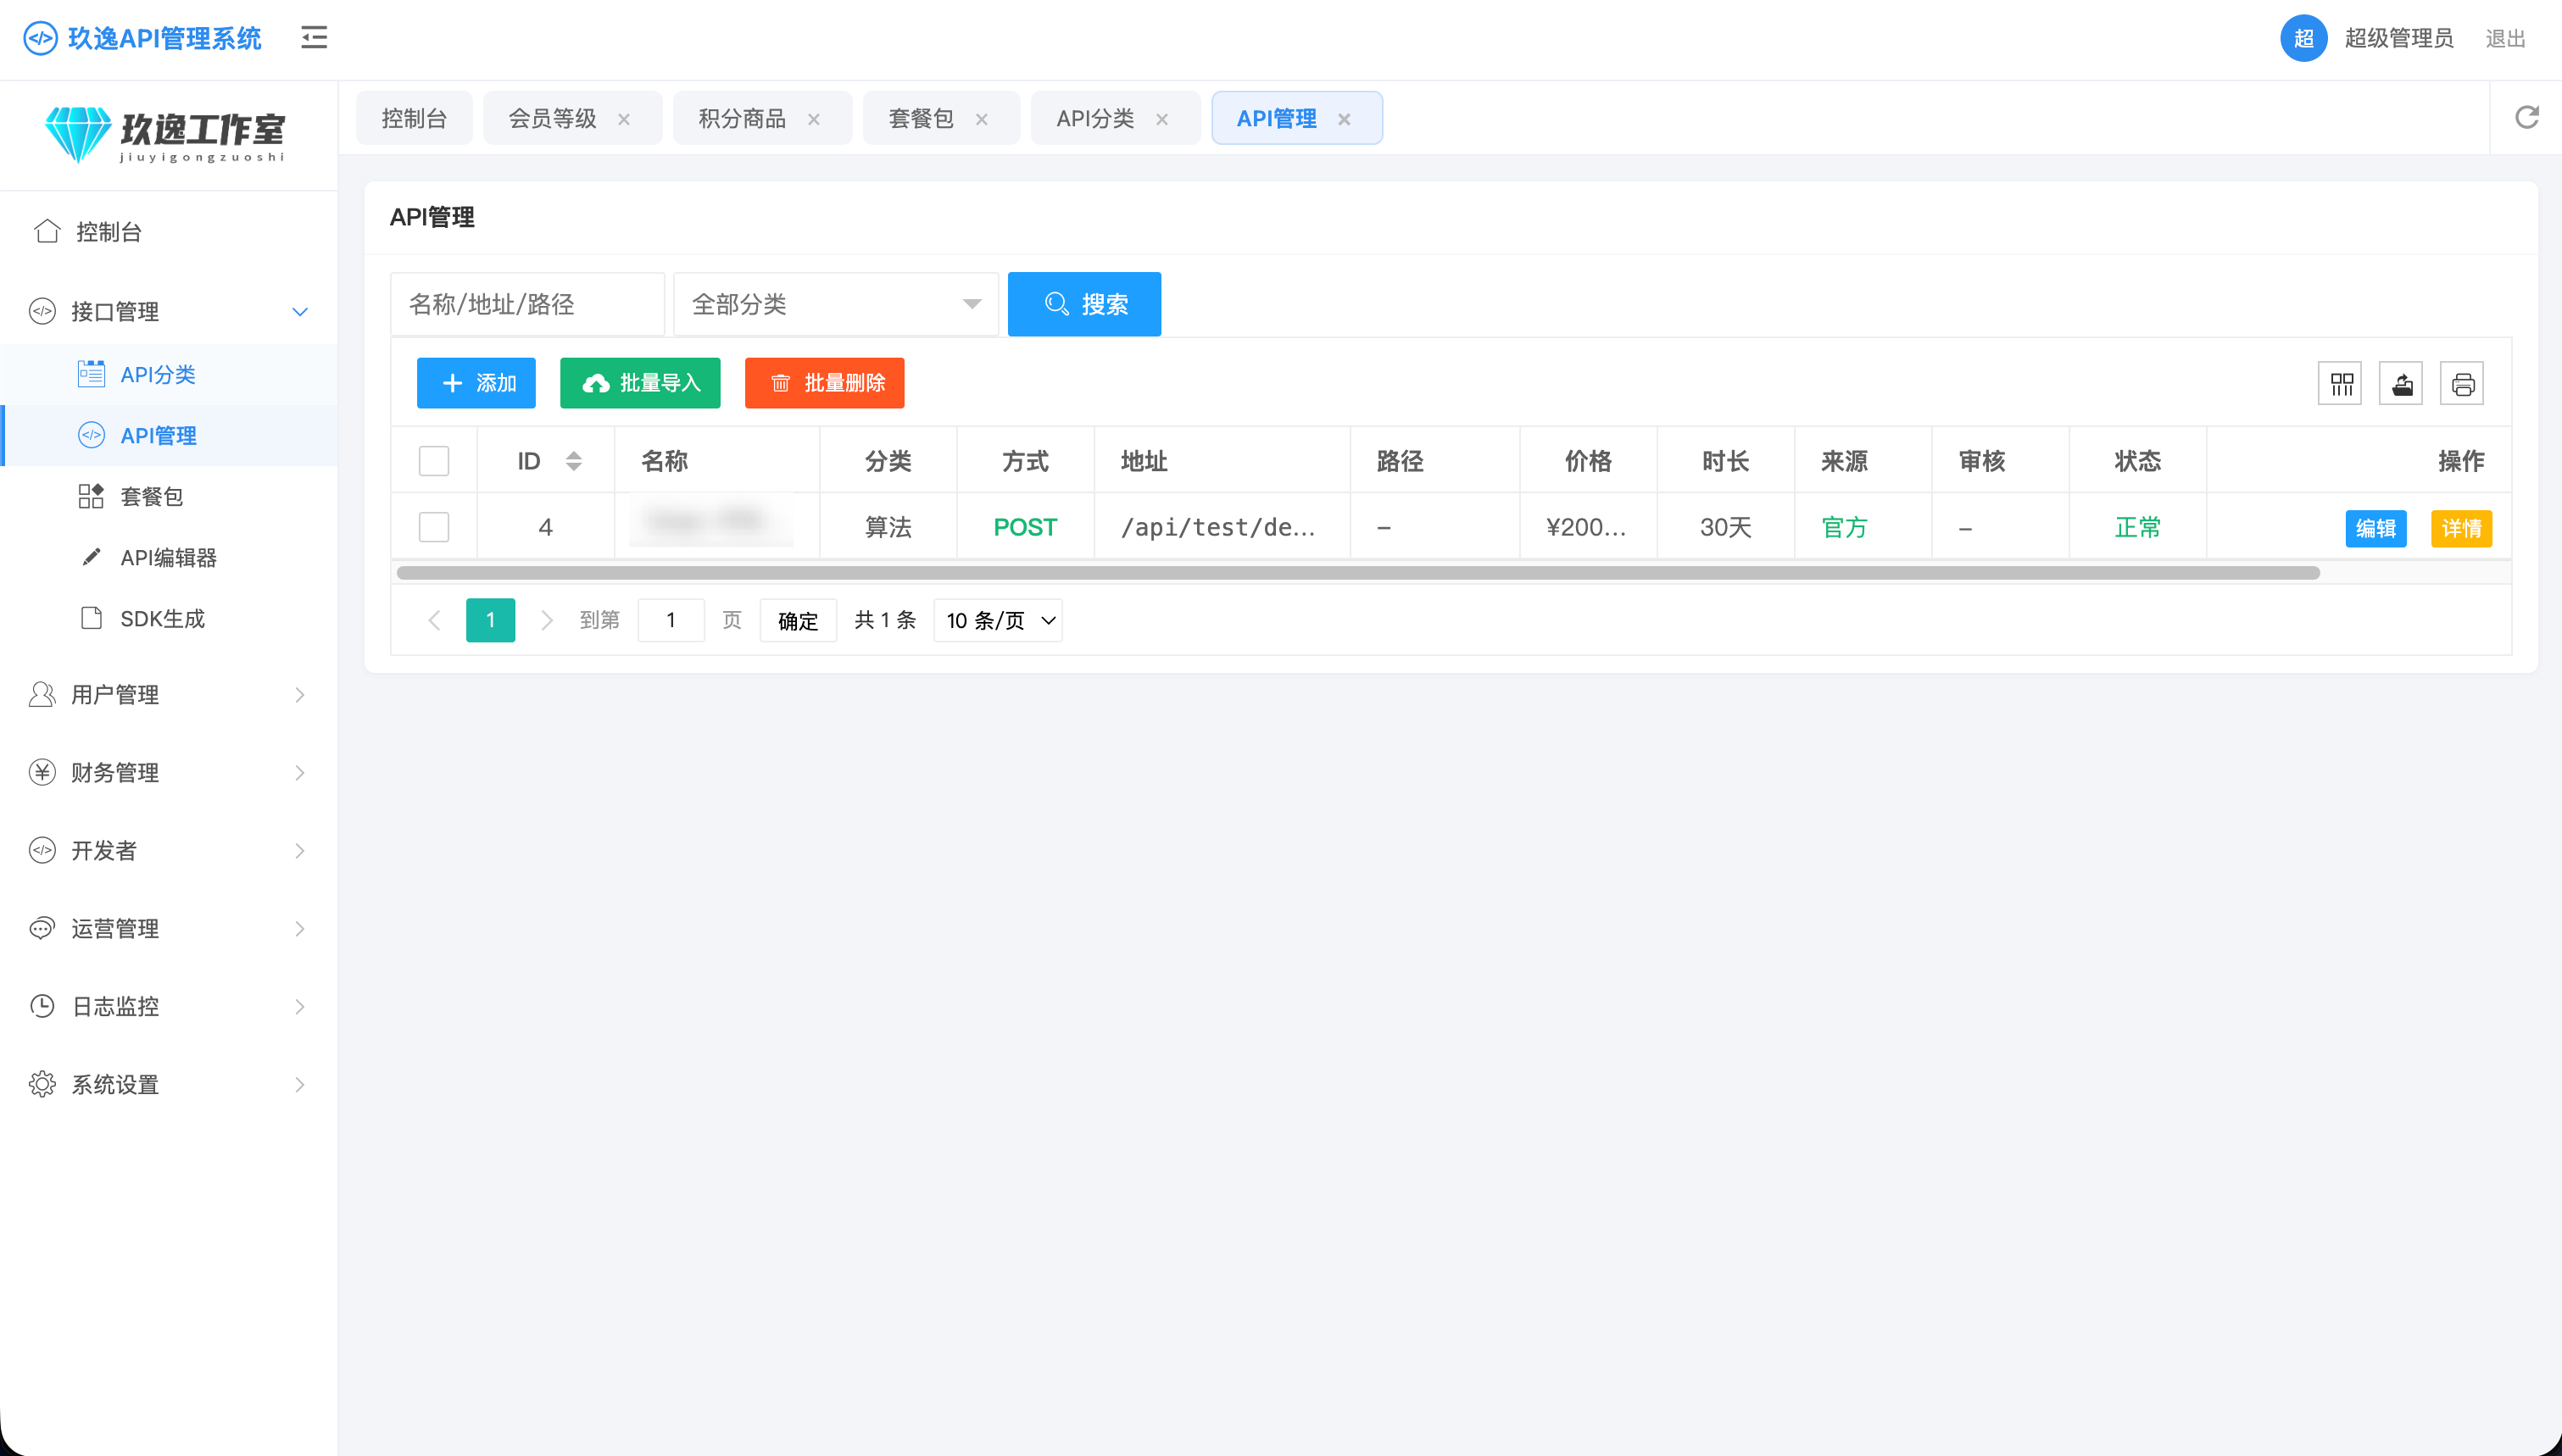This screenshot has height=1456, width=2562.
Task: Click the 确定 pagination confirm button
Action: pos(798,620)
